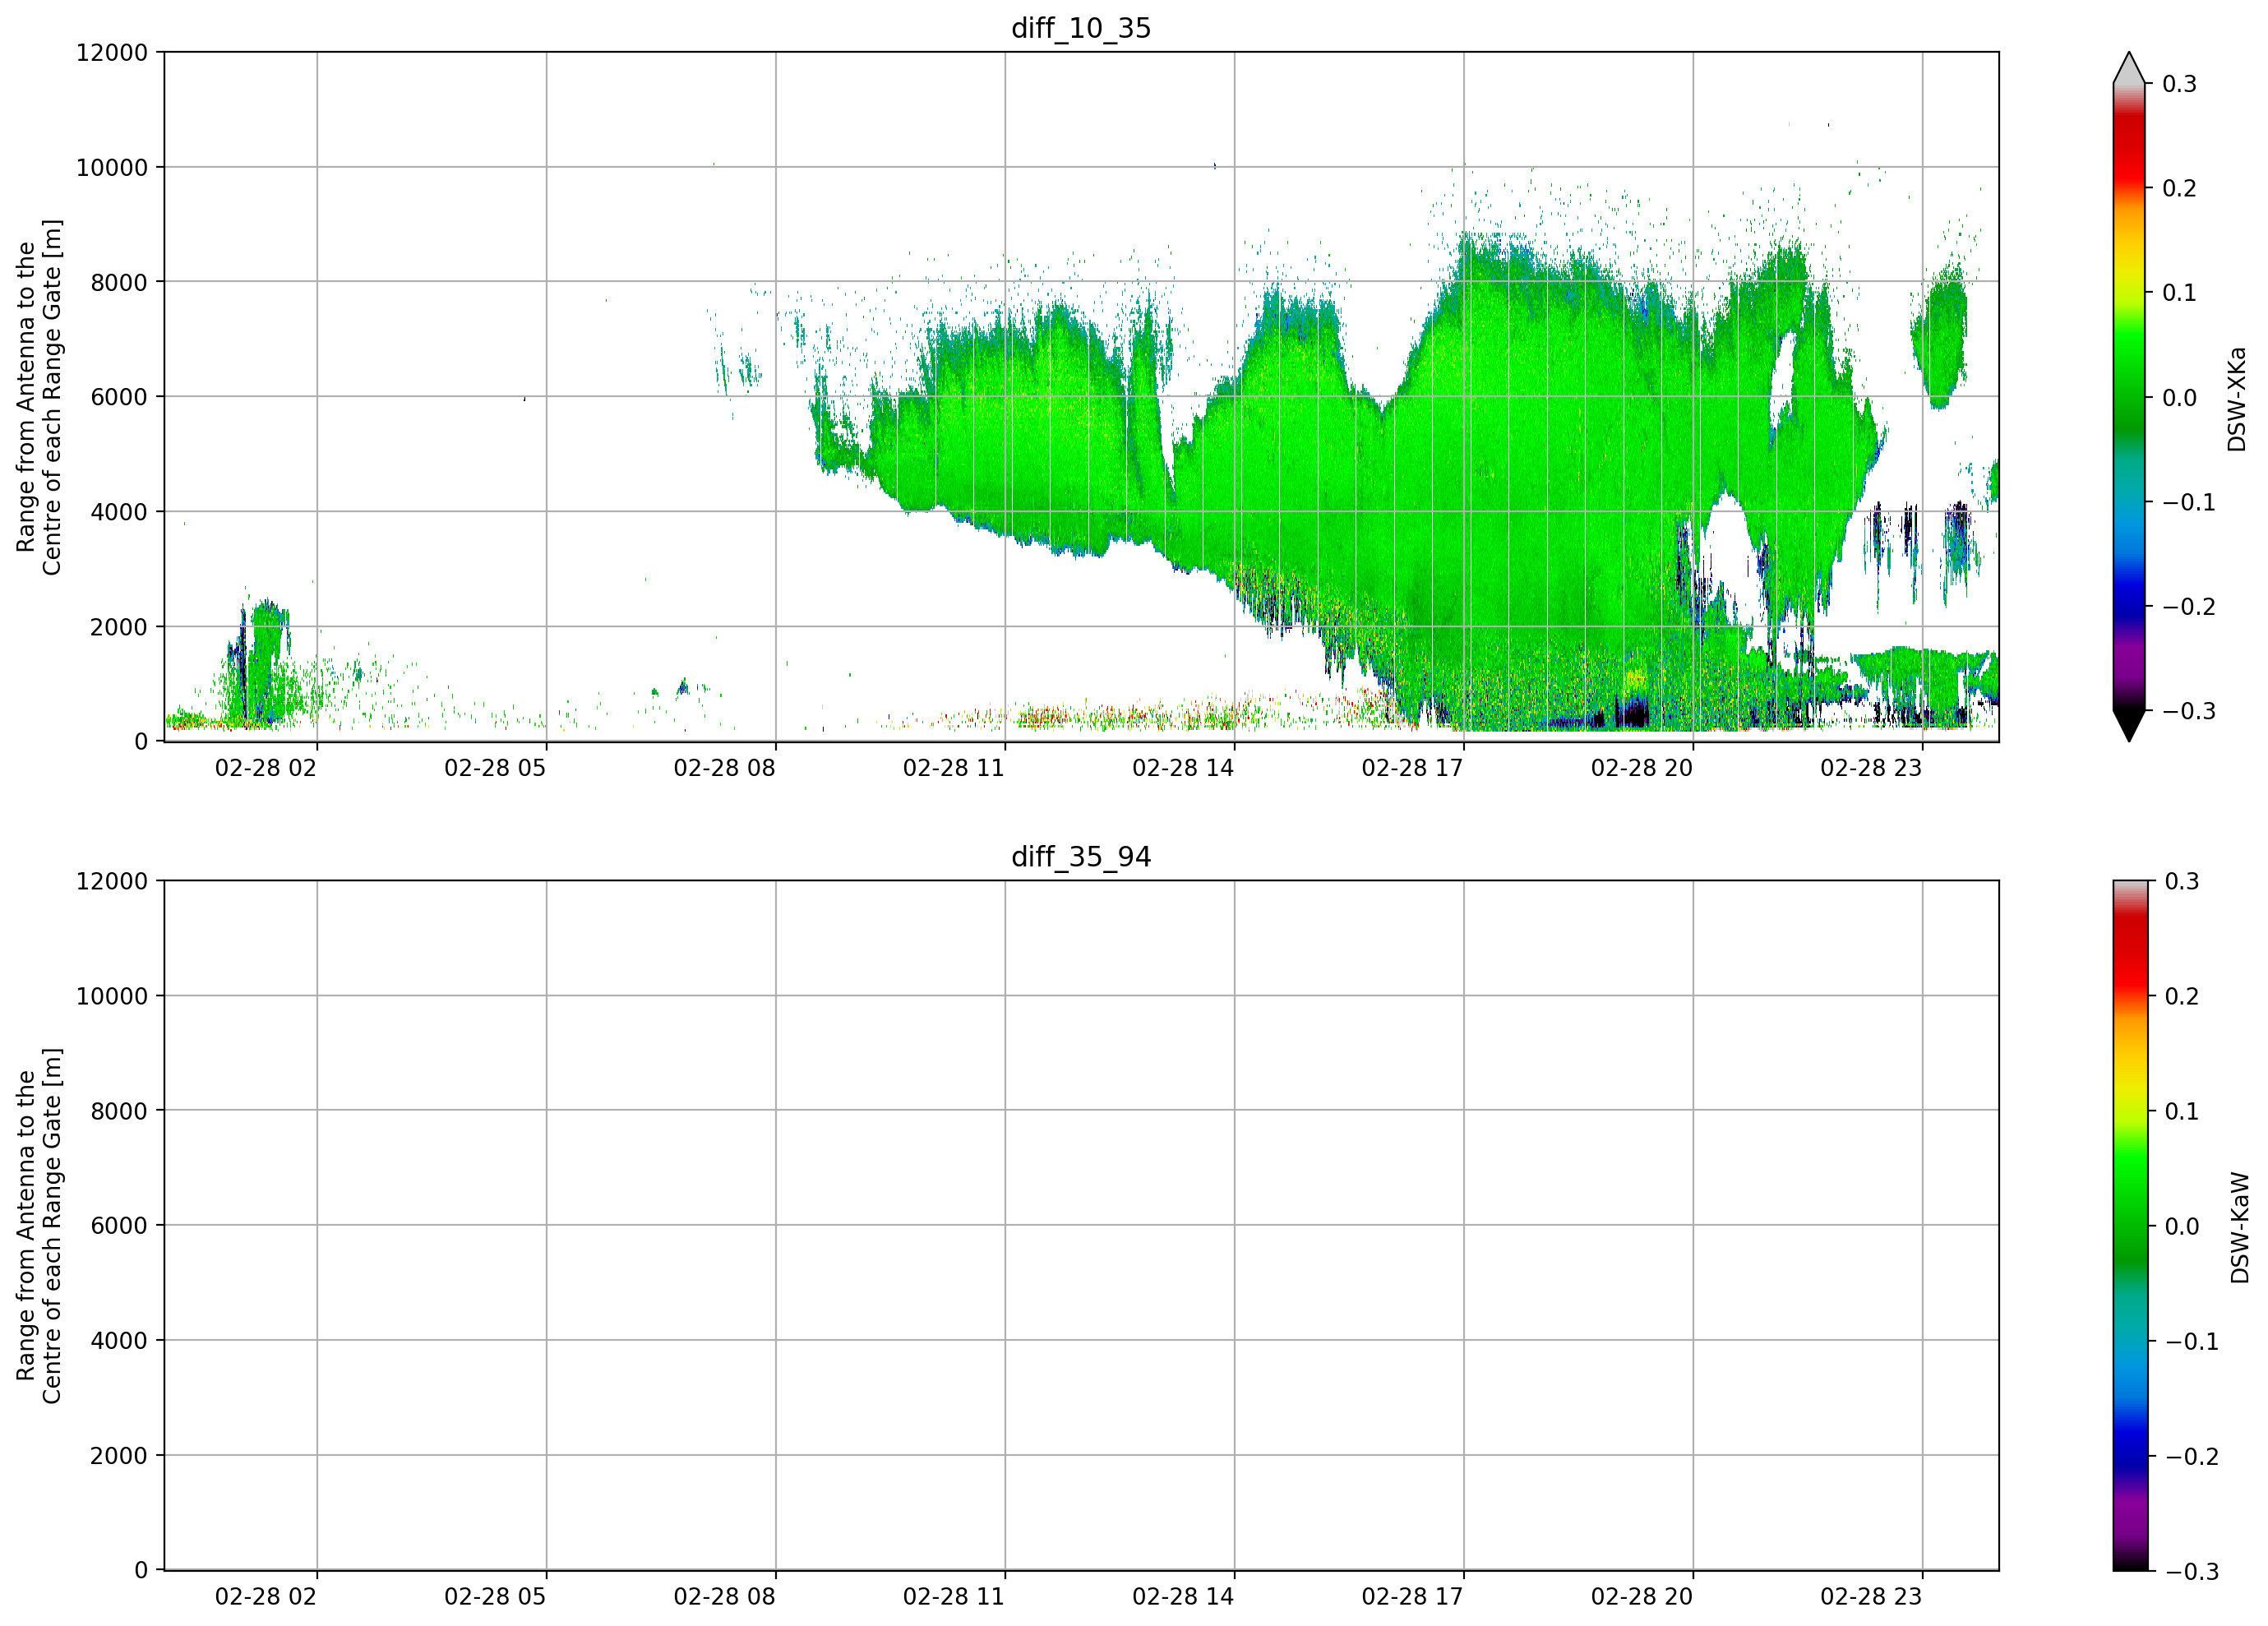Click the DSW-XKa rainbow colorbar
Image resolution: width=2268 pixels, height=1626 pixels.
pyautogui.click(x=2129, y=397)
